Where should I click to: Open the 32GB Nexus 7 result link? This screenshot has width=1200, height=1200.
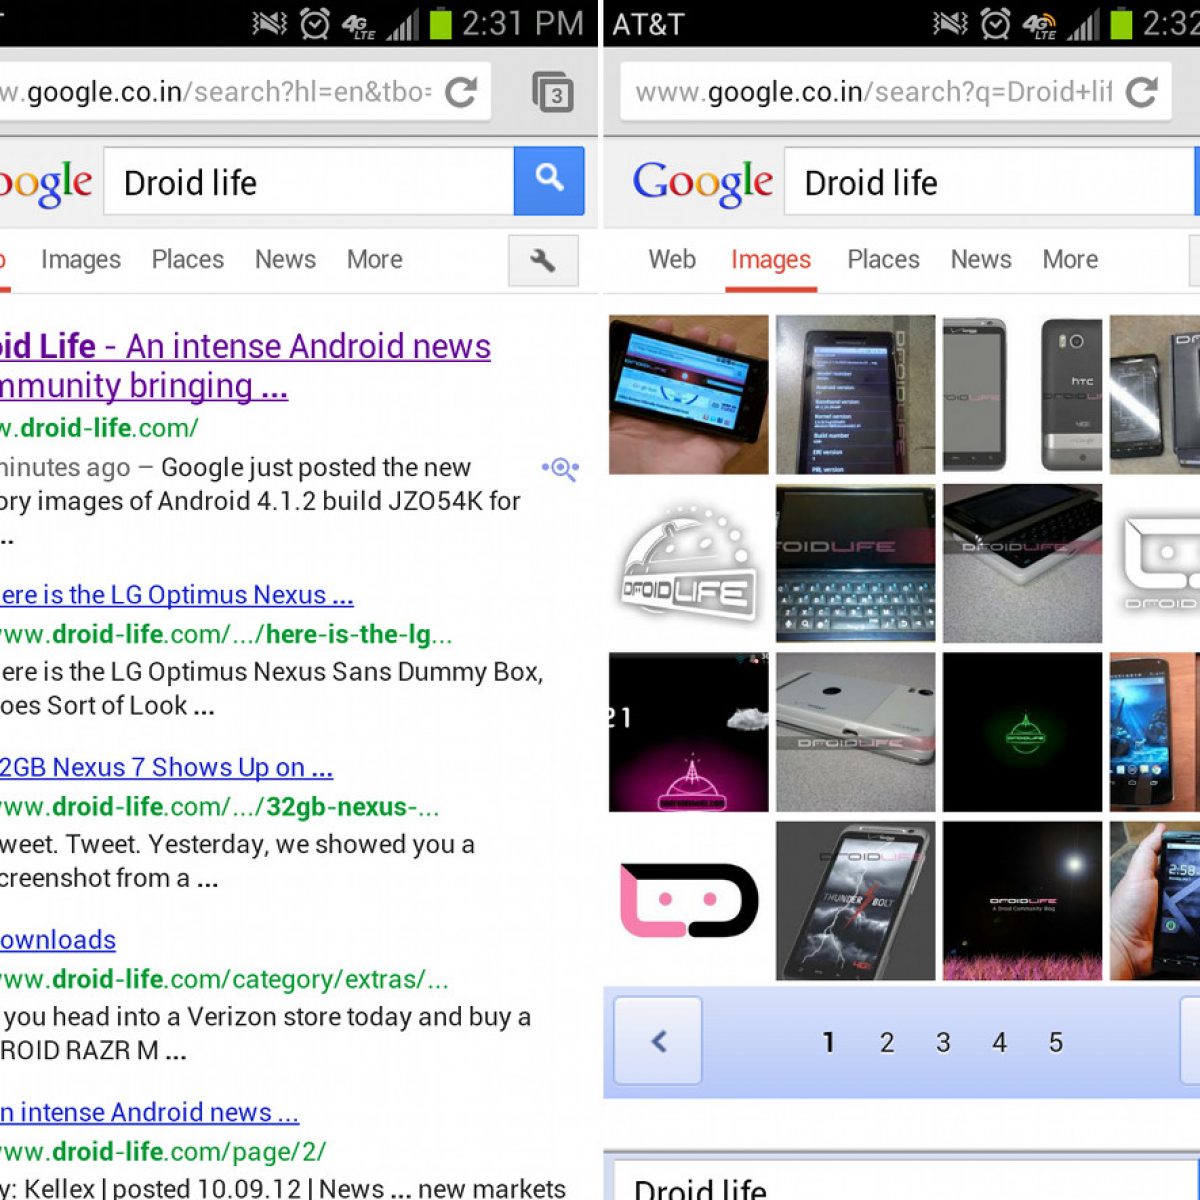click(x=166, y=767)
